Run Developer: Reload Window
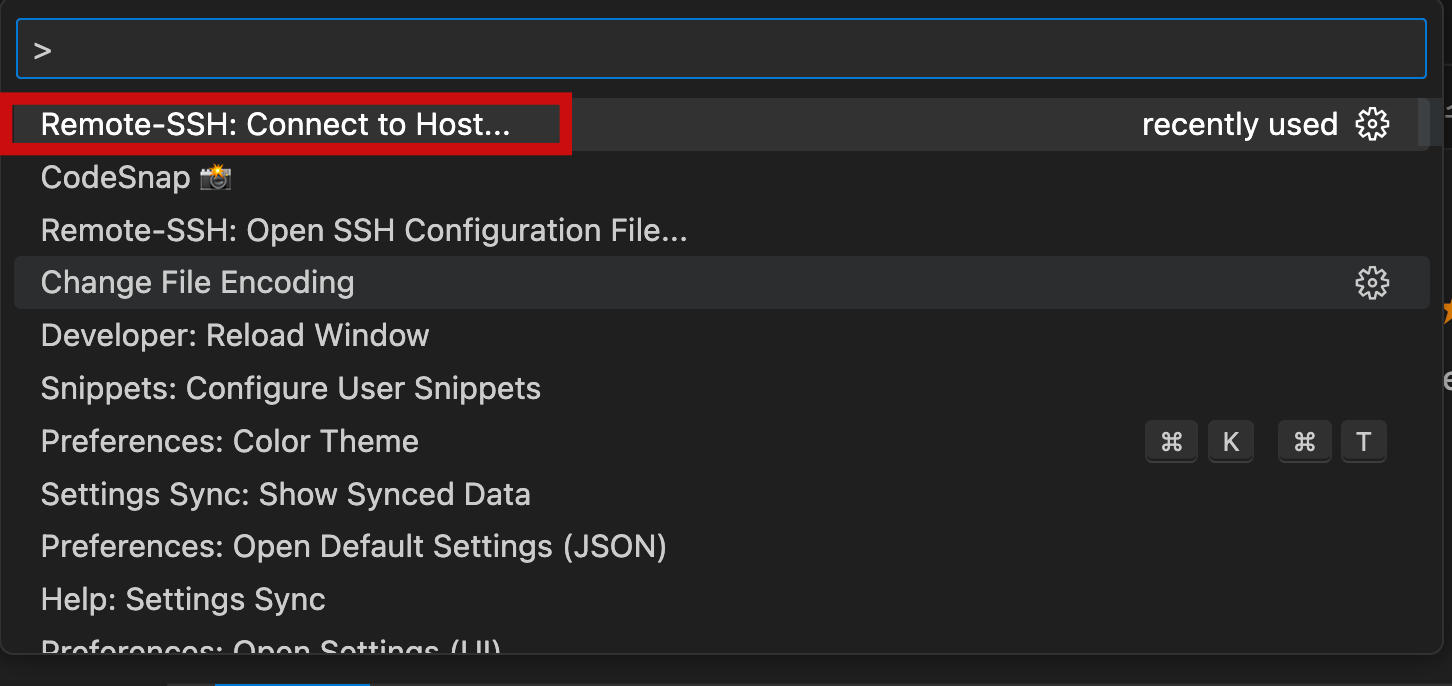 click(x=722, y=336)
